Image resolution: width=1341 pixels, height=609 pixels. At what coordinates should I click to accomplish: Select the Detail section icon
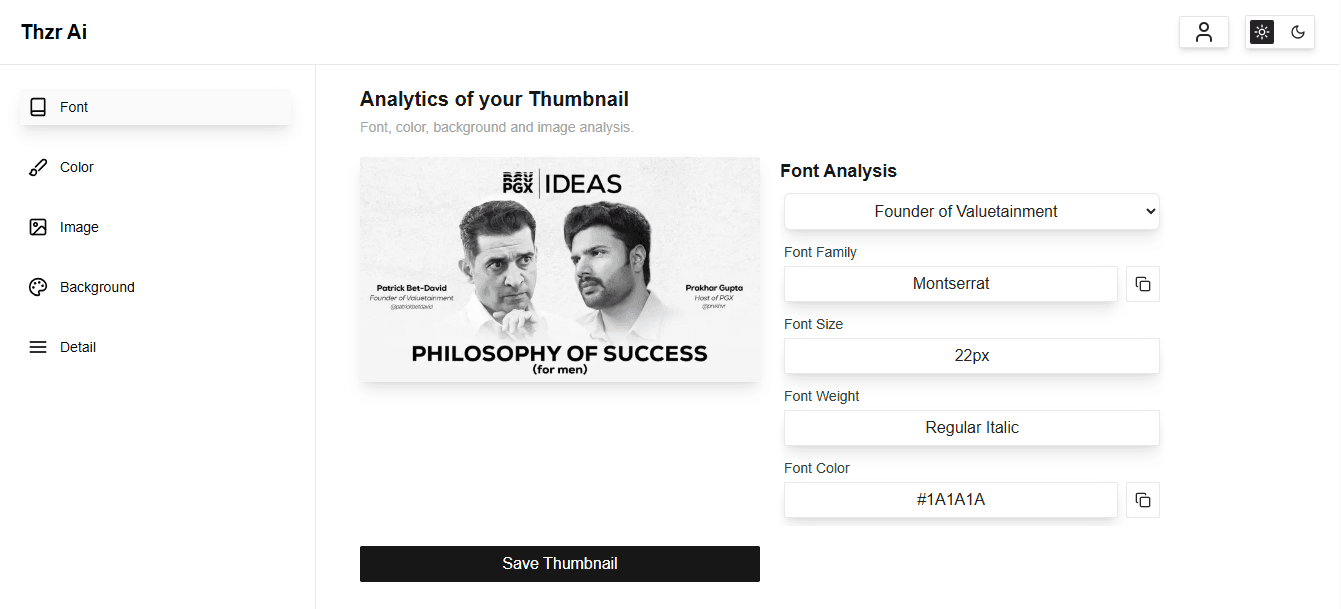point(38,347)
